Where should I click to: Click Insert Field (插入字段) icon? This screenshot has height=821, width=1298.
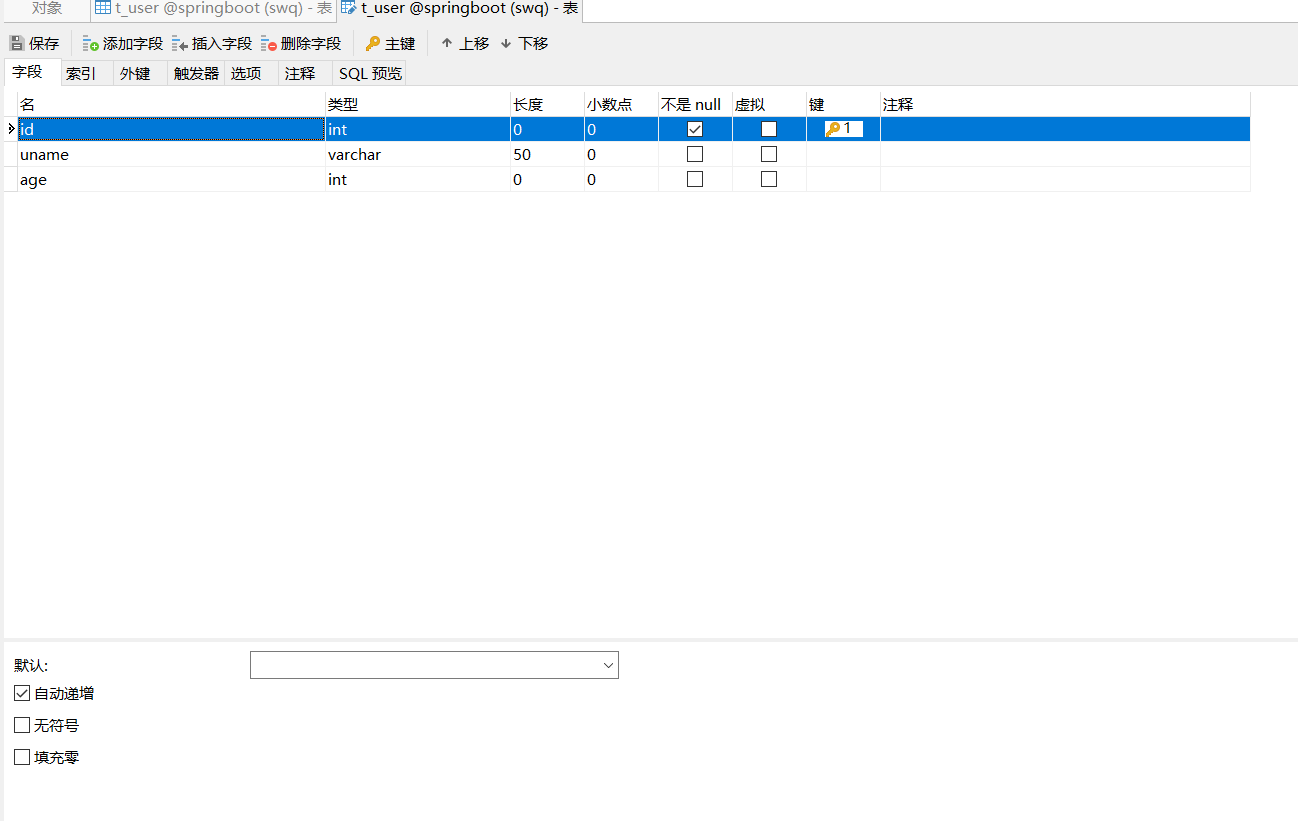(180, 44)
